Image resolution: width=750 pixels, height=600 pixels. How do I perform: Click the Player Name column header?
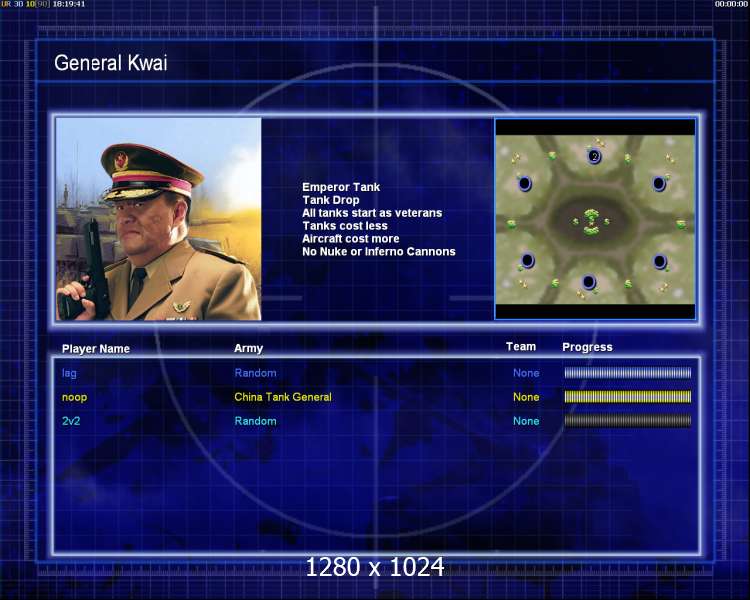click(96, 349)
